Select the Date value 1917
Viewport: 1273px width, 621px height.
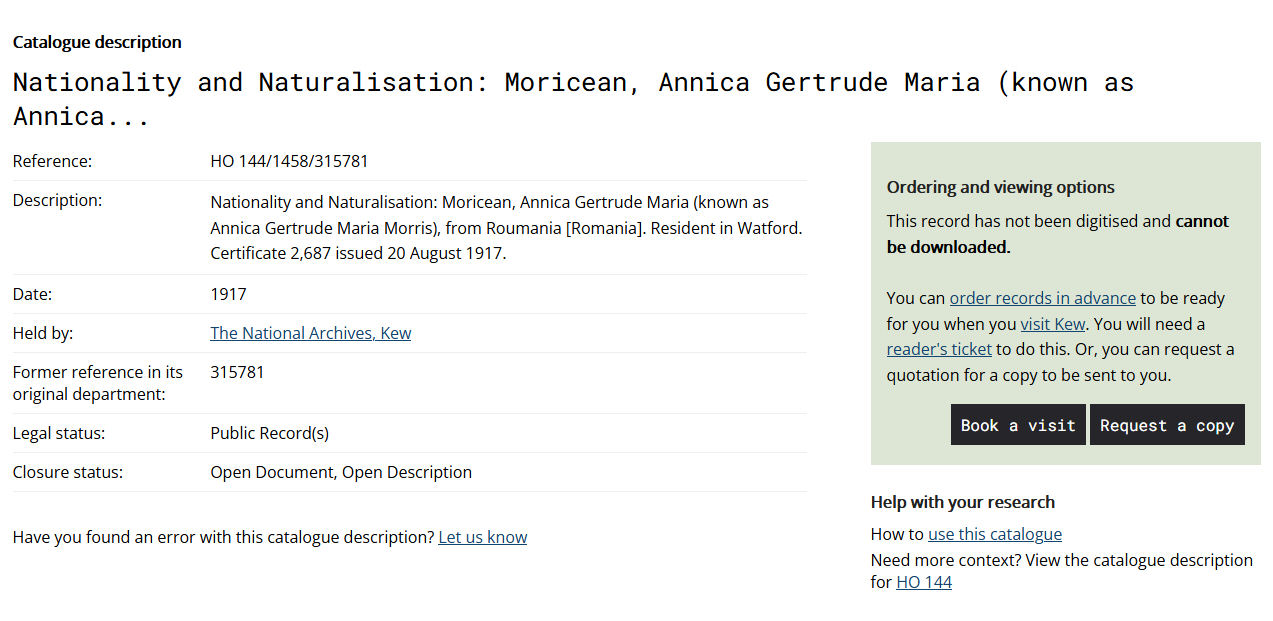tap(226, 294)
